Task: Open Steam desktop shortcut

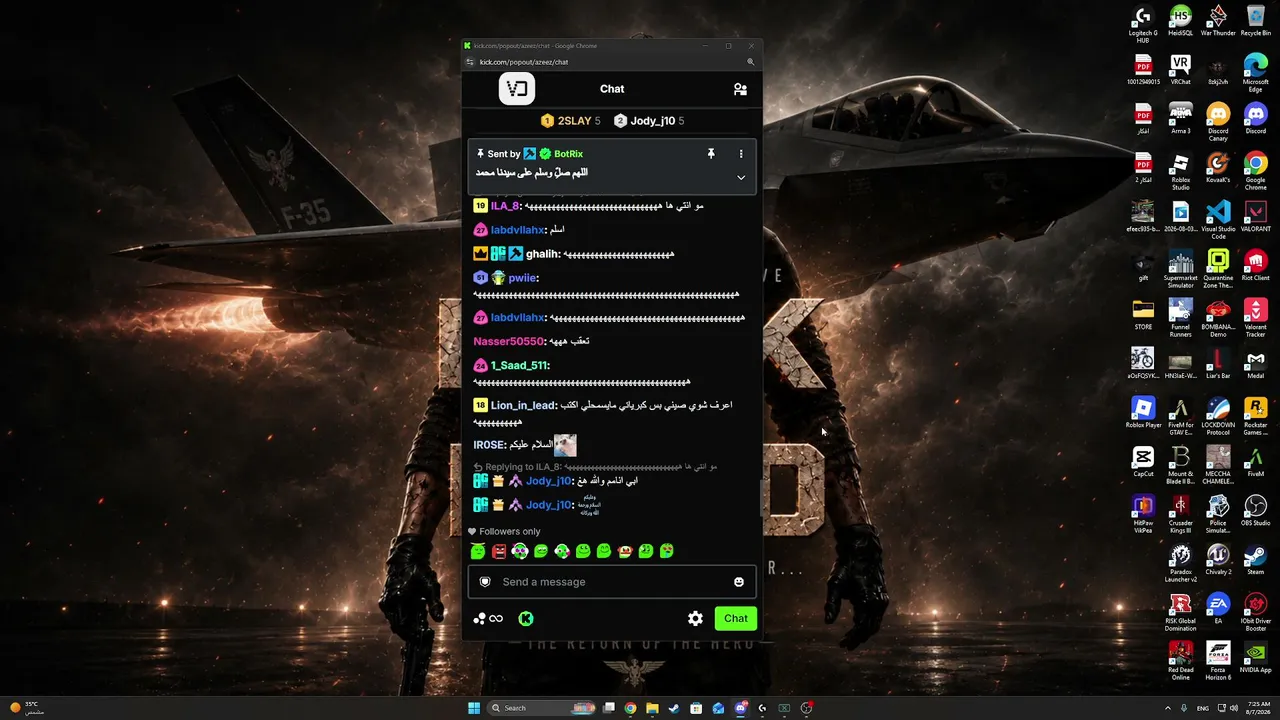Action: [1256, 561]
